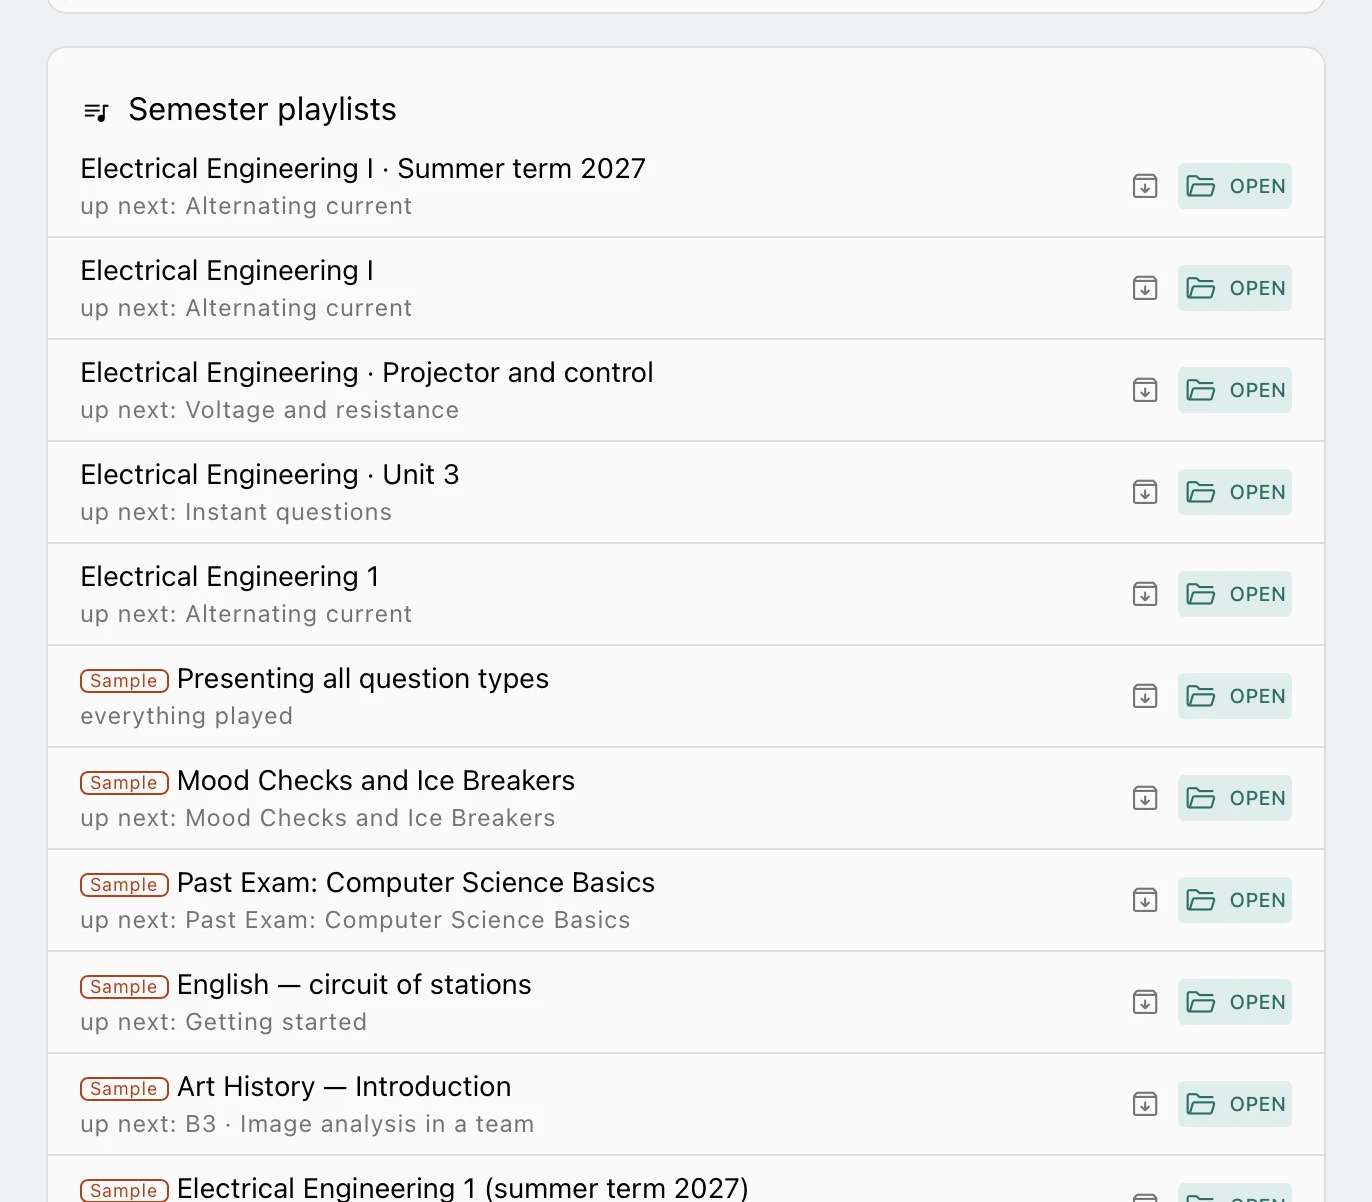The width and height of the screenshot is (1372, 1202).
Task: Open the 'Electrical Engineering · Unit 3' playlist
Action: (x=1235, y=492)
